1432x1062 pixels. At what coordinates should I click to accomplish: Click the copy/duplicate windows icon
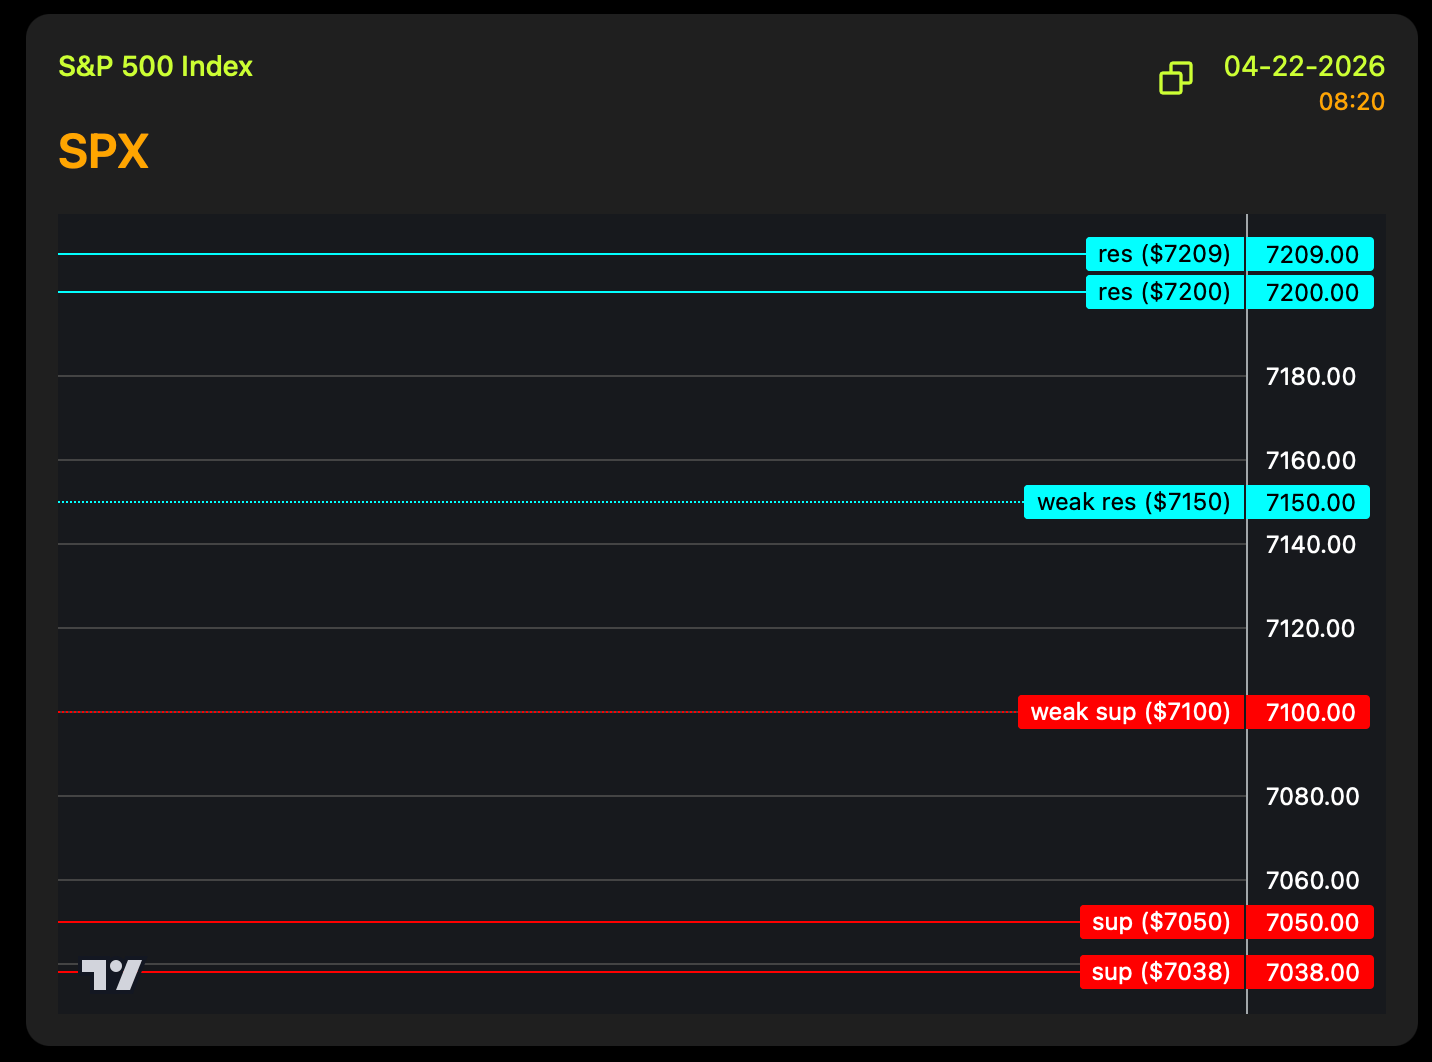[1176, 78]
